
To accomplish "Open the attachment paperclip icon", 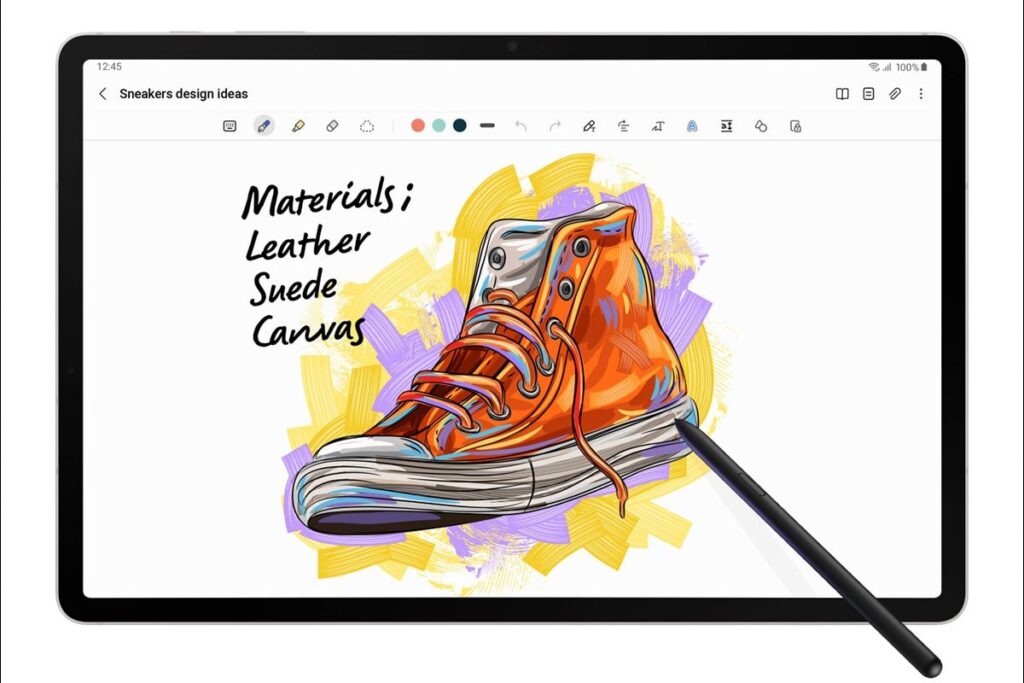I will click(893, 93).
